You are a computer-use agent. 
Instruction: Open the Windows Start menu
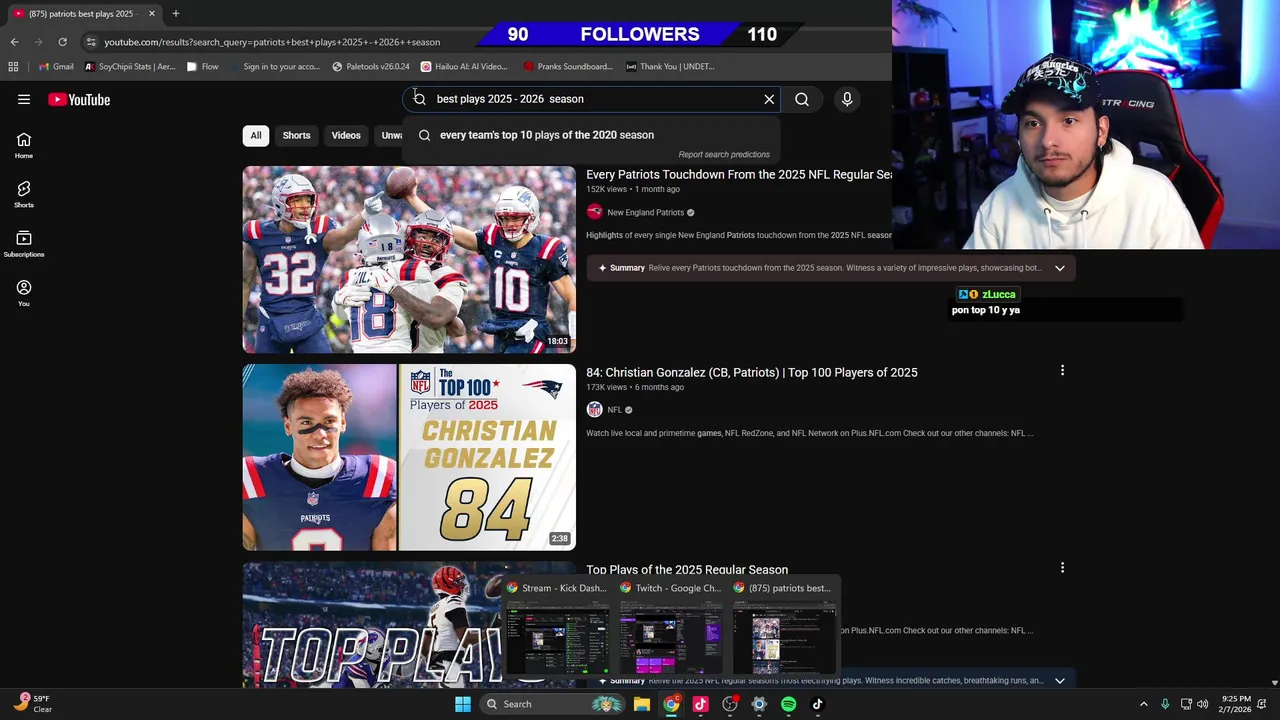463,704
